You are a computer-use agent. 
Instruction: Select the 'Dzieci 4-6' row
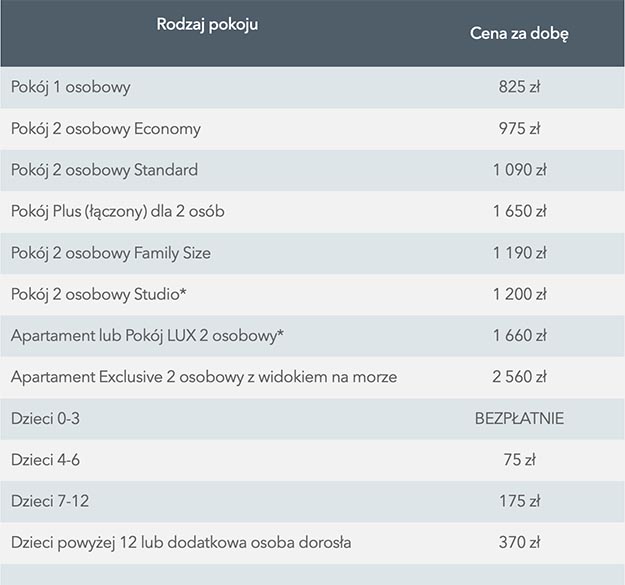(312, 460)
